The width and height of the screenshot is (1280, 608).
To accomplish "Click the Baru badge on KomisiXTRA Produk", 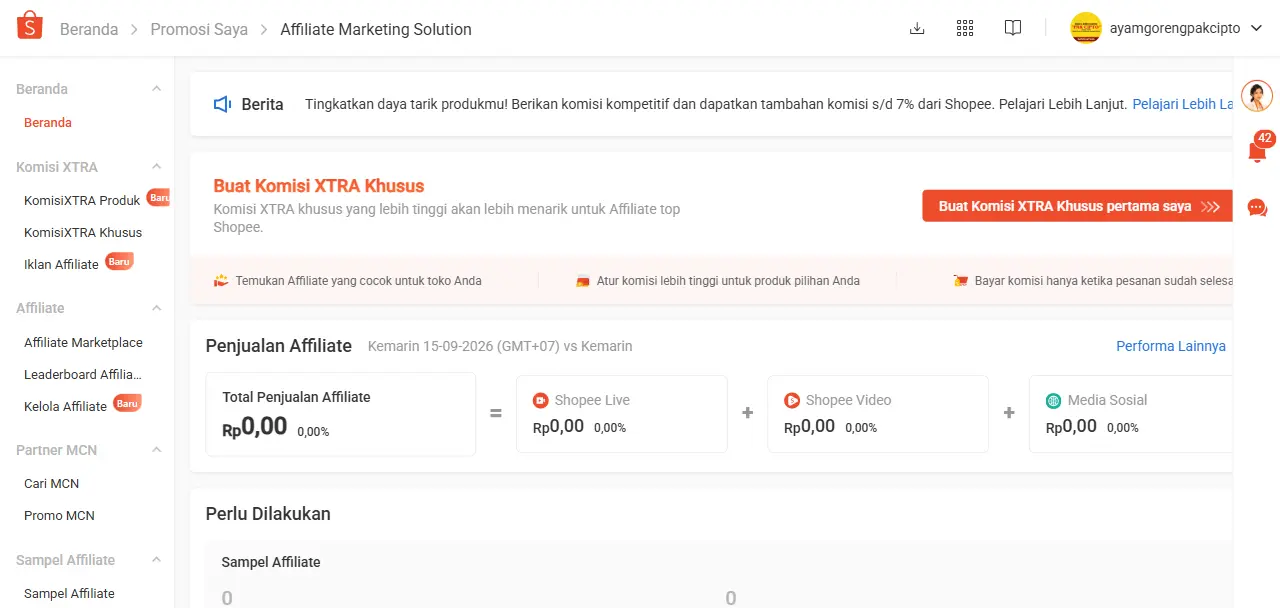I will tap(159, 198).
